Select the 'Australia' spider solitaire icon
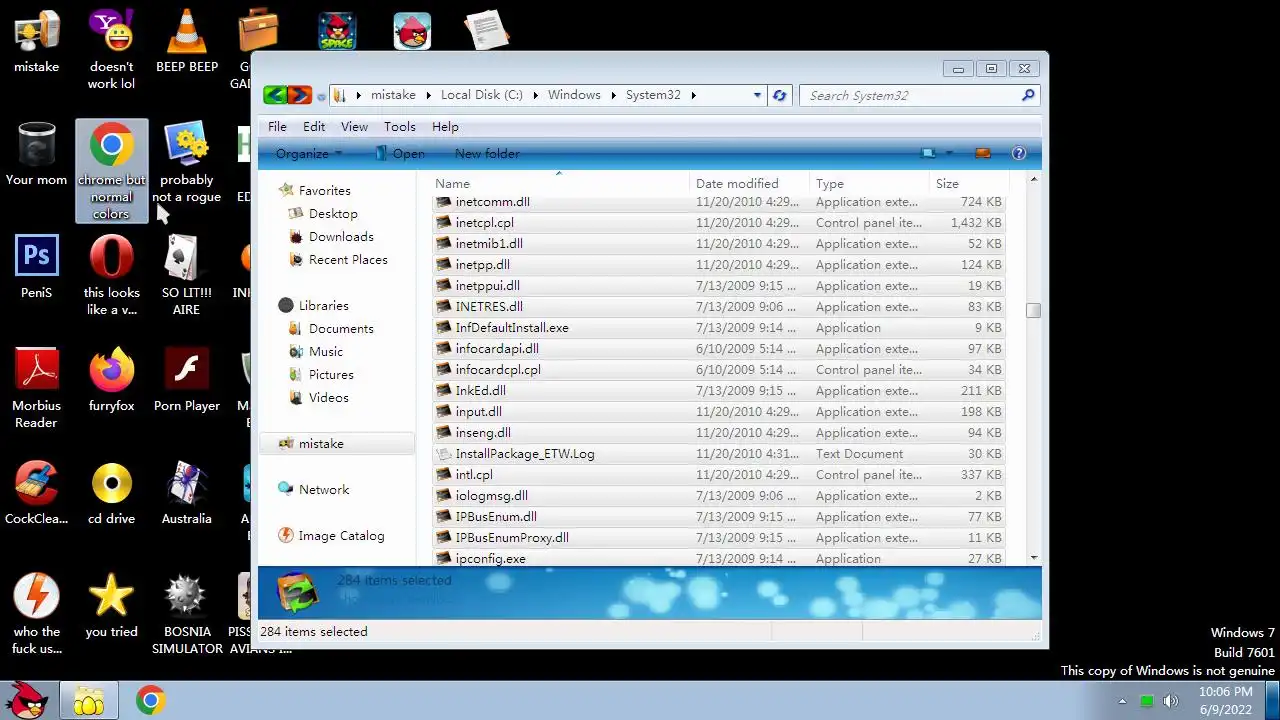This screenshot has height=720, width=1280. tap(187, 494)
